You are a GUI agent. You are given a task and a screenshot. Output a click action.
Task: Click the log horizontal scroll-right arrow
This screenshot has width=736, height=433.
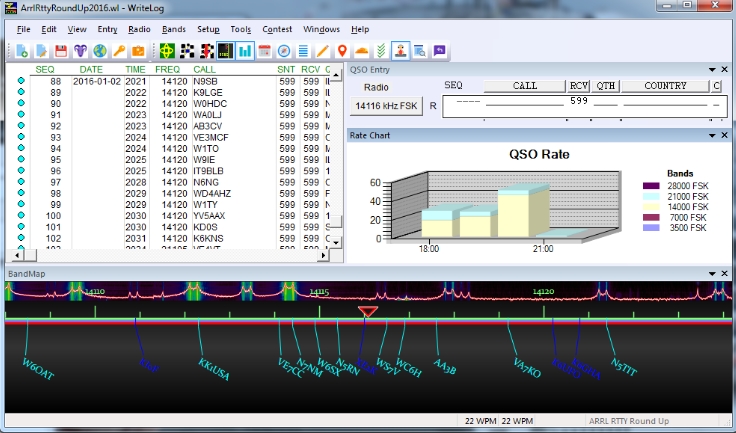coord(323,255)
